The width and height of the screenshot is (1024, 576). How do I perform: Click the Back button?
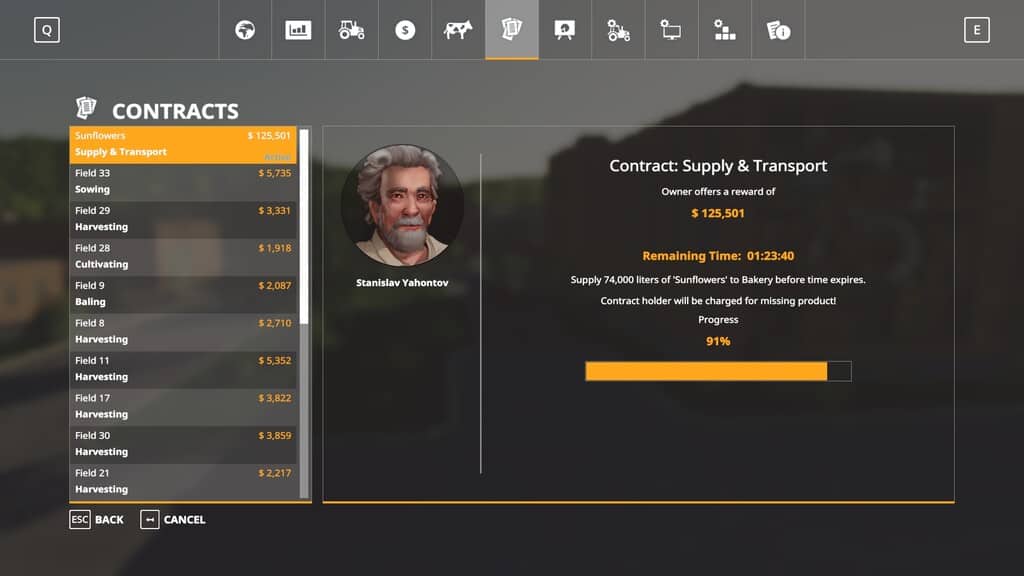97,520
